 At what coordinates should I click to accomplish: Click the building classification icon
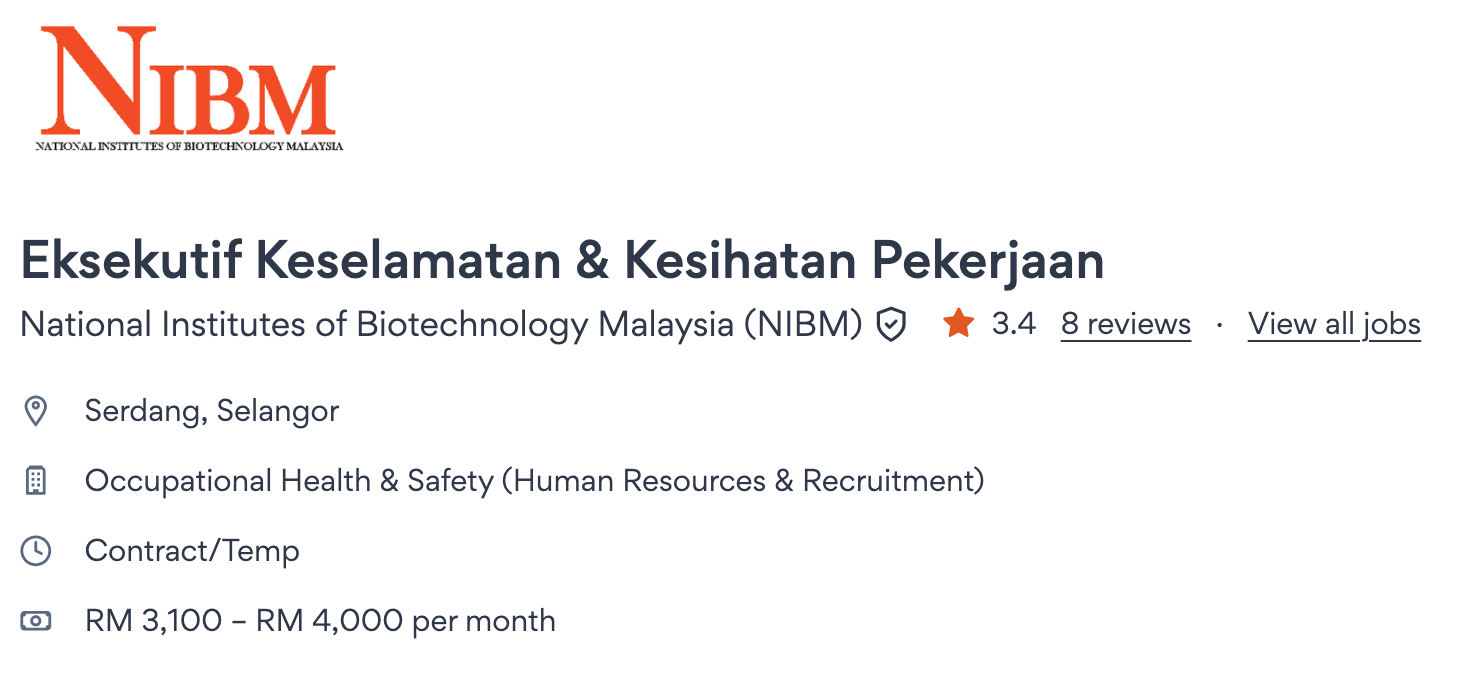[x=36, y=481]
